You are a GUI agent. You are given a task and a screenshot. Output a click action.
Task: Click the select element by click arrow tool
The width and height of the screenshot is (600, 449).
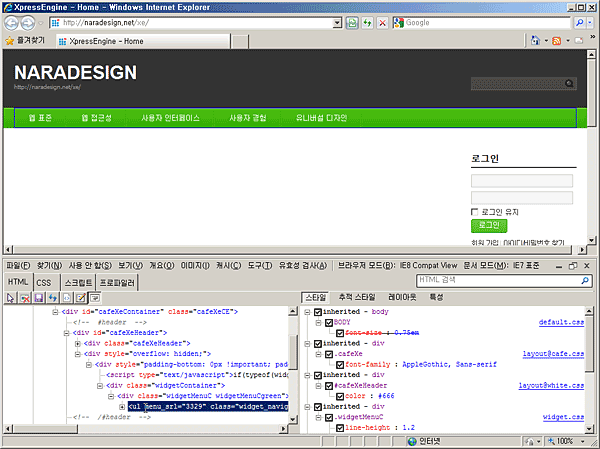click(x=10, y=298)
